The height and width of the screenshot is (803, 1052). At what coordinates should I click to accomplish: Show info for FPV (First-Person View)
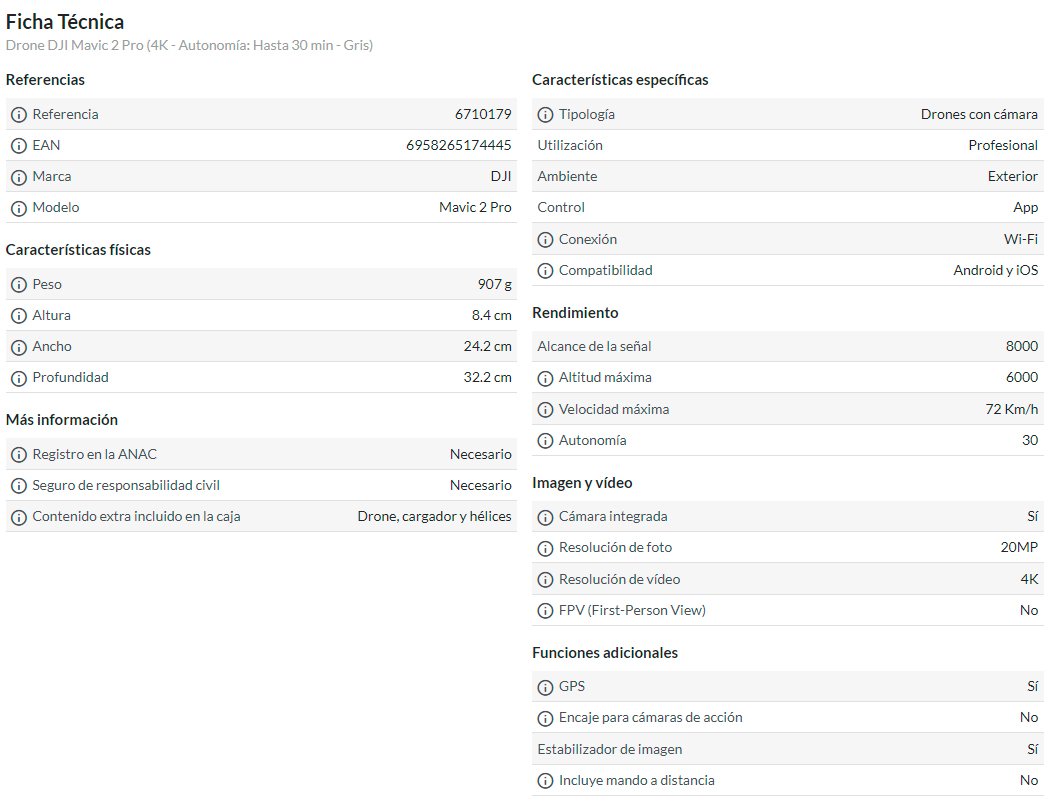pos(545,610)
